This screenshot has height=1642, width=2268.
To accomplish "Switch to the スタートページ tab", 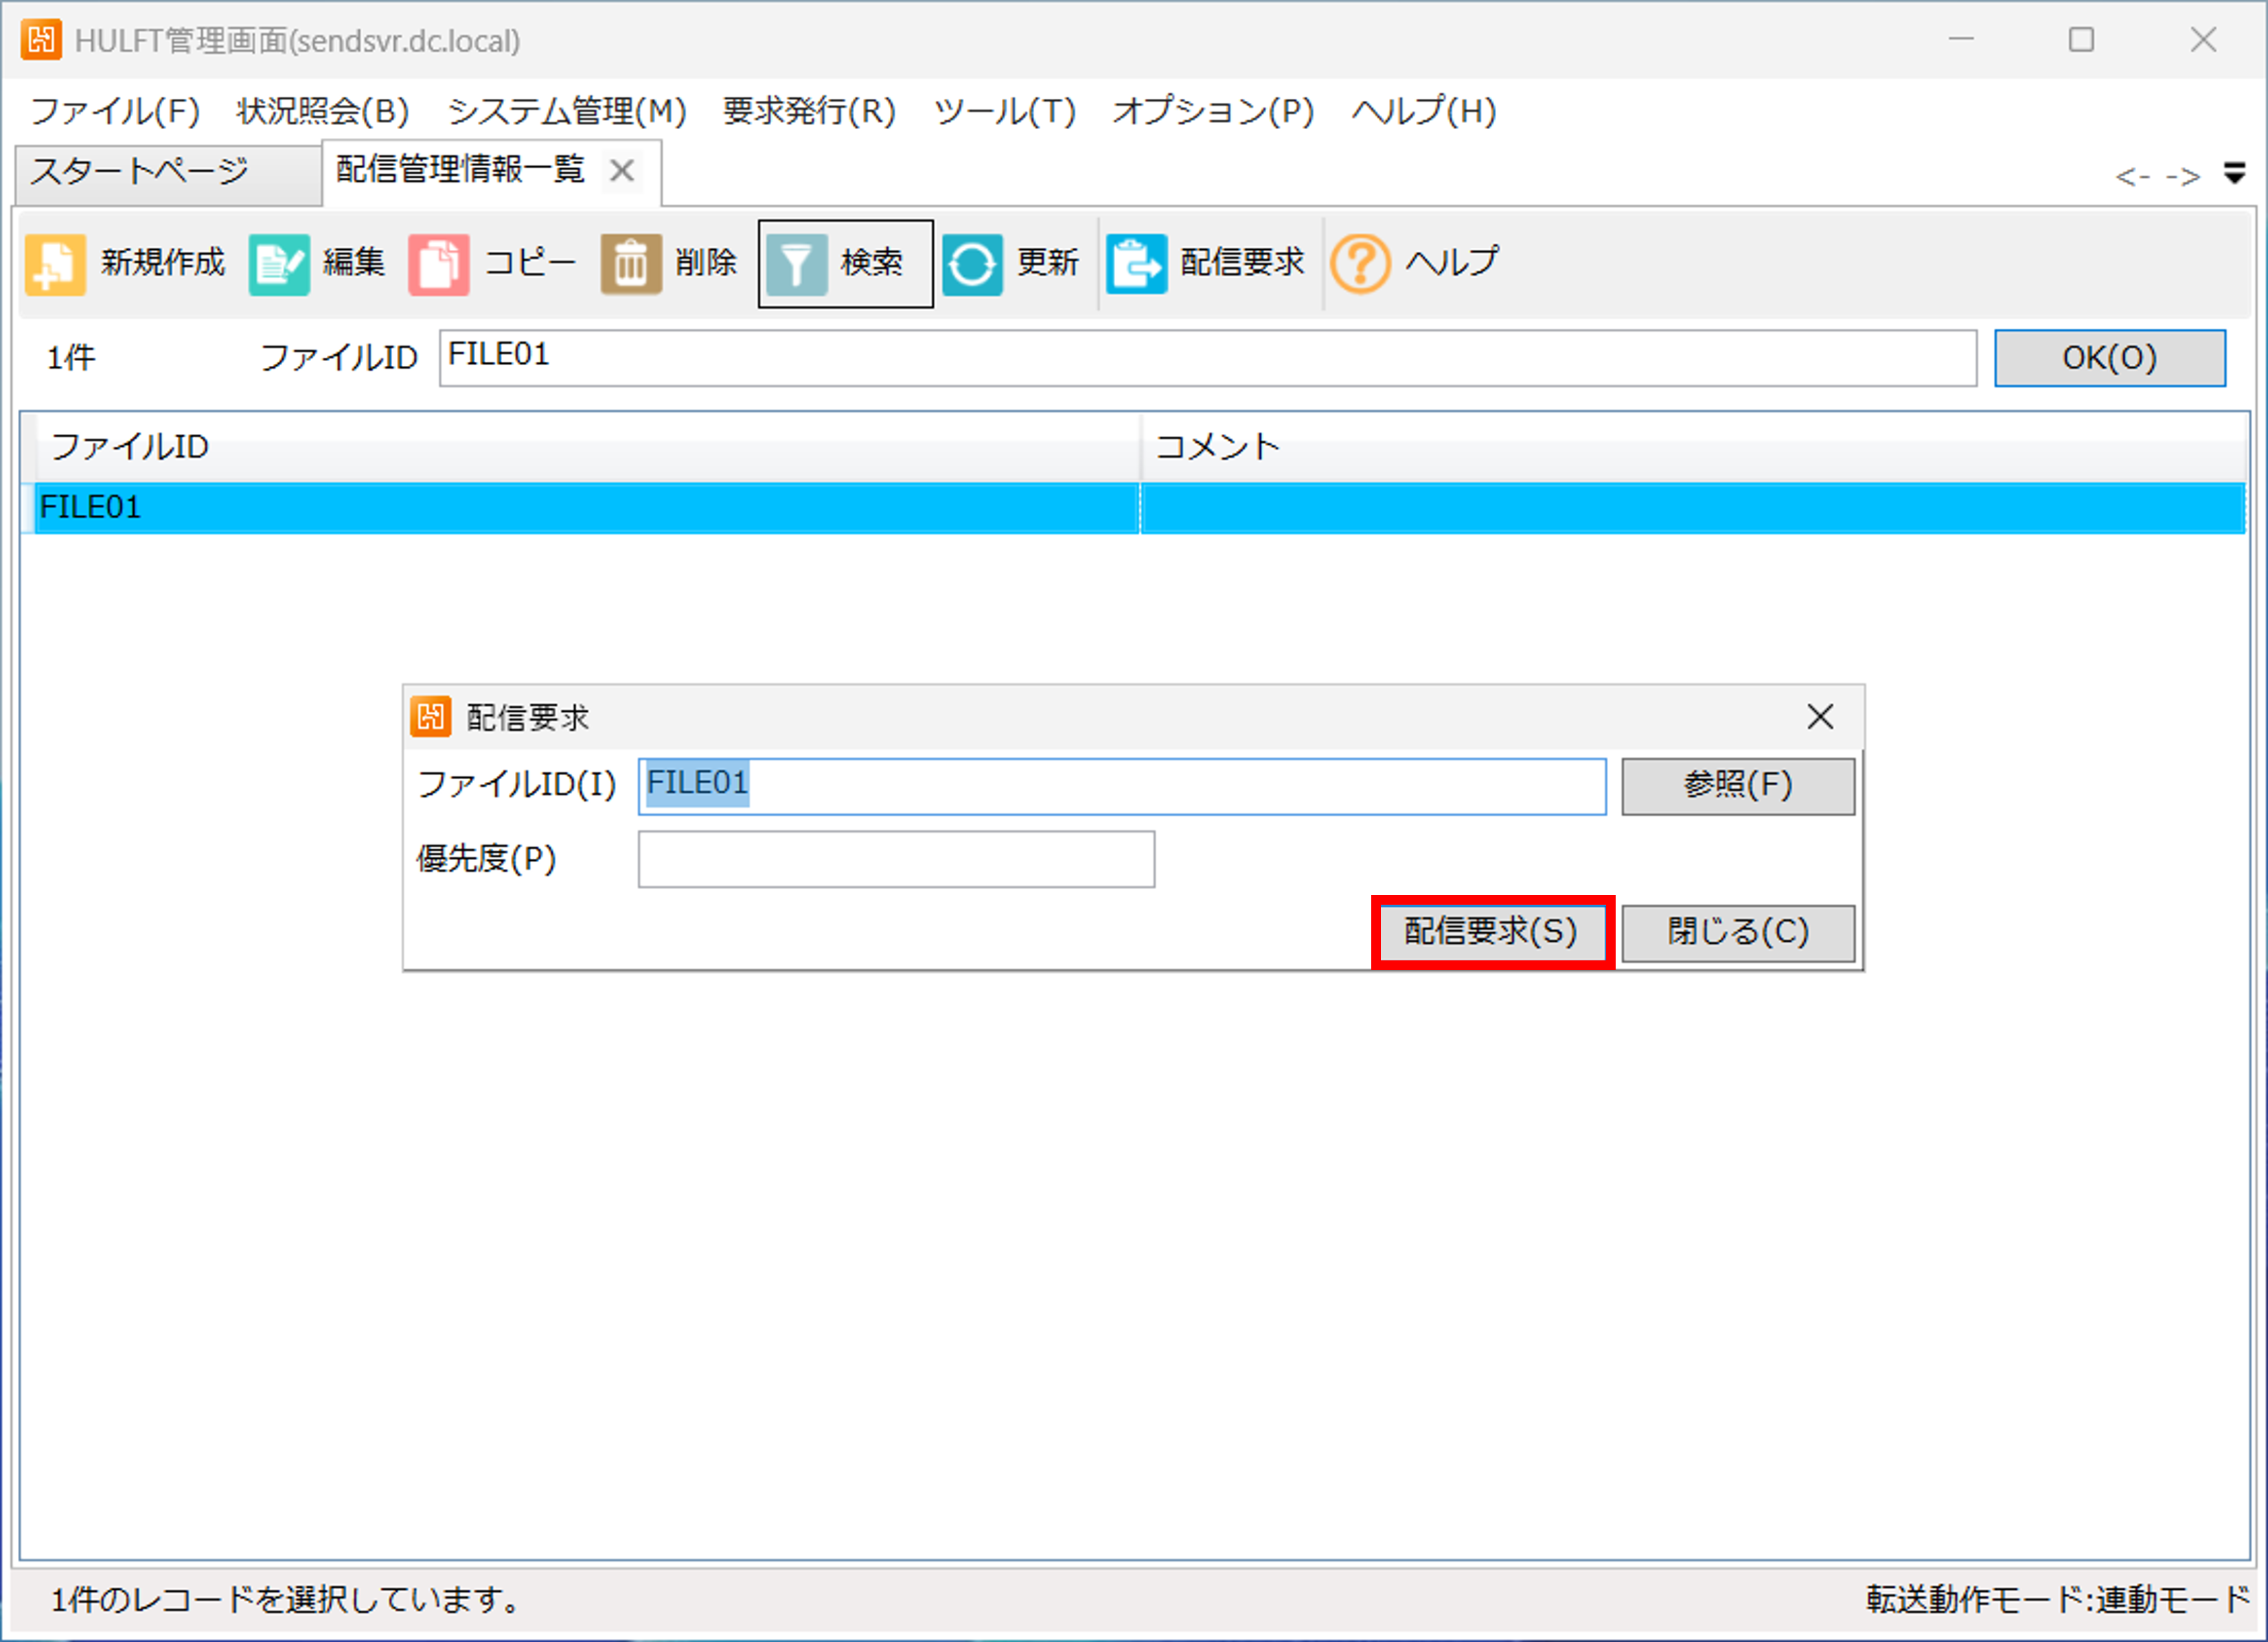I will 140,172.
